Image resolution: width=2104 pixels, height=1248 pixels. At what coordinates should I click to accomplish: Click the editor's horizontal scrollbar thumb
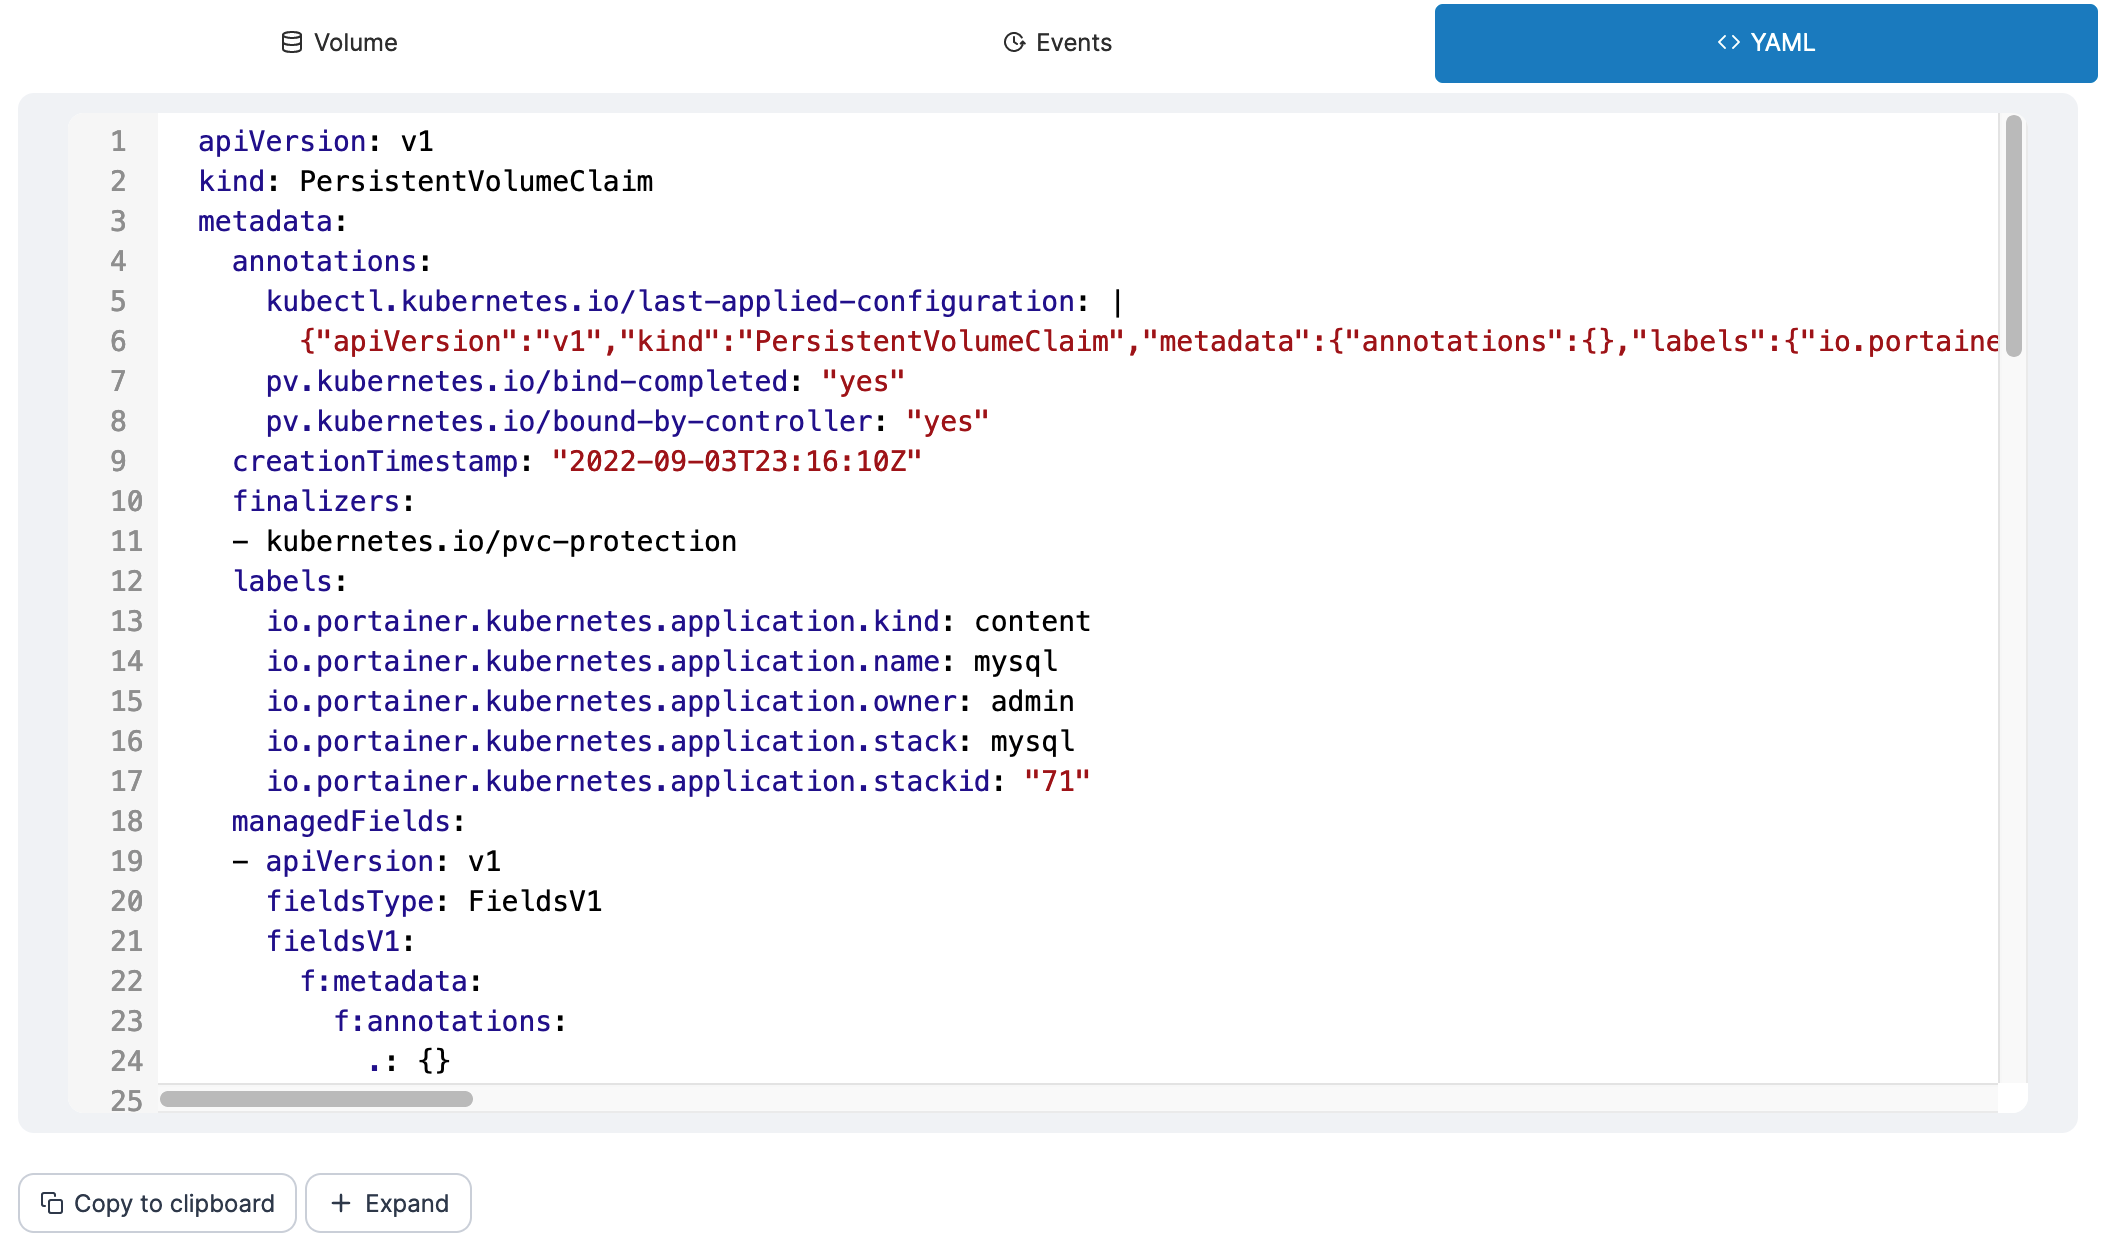316,1099
